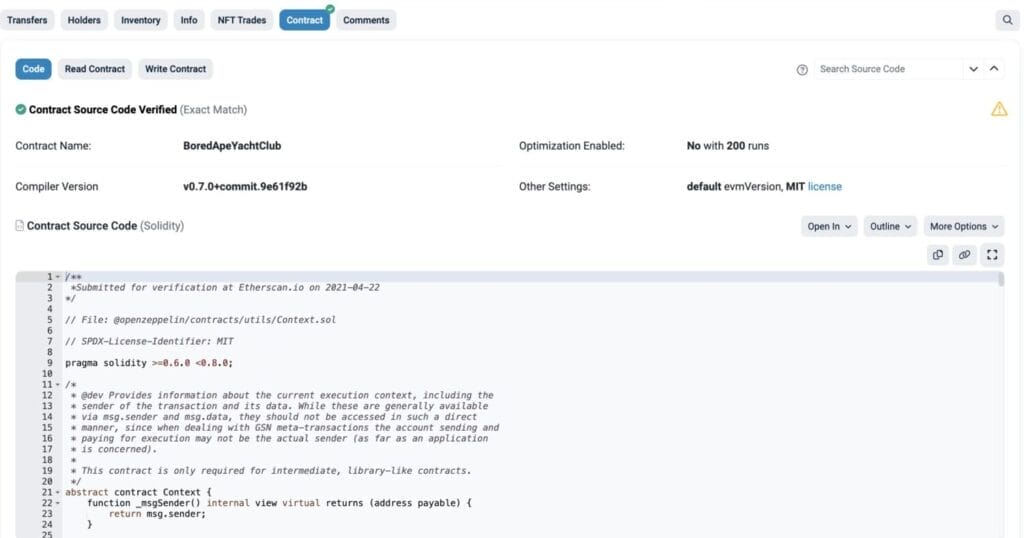
Task: Fold the _msgSender function at line 22
Action: [x=58, y=503]
